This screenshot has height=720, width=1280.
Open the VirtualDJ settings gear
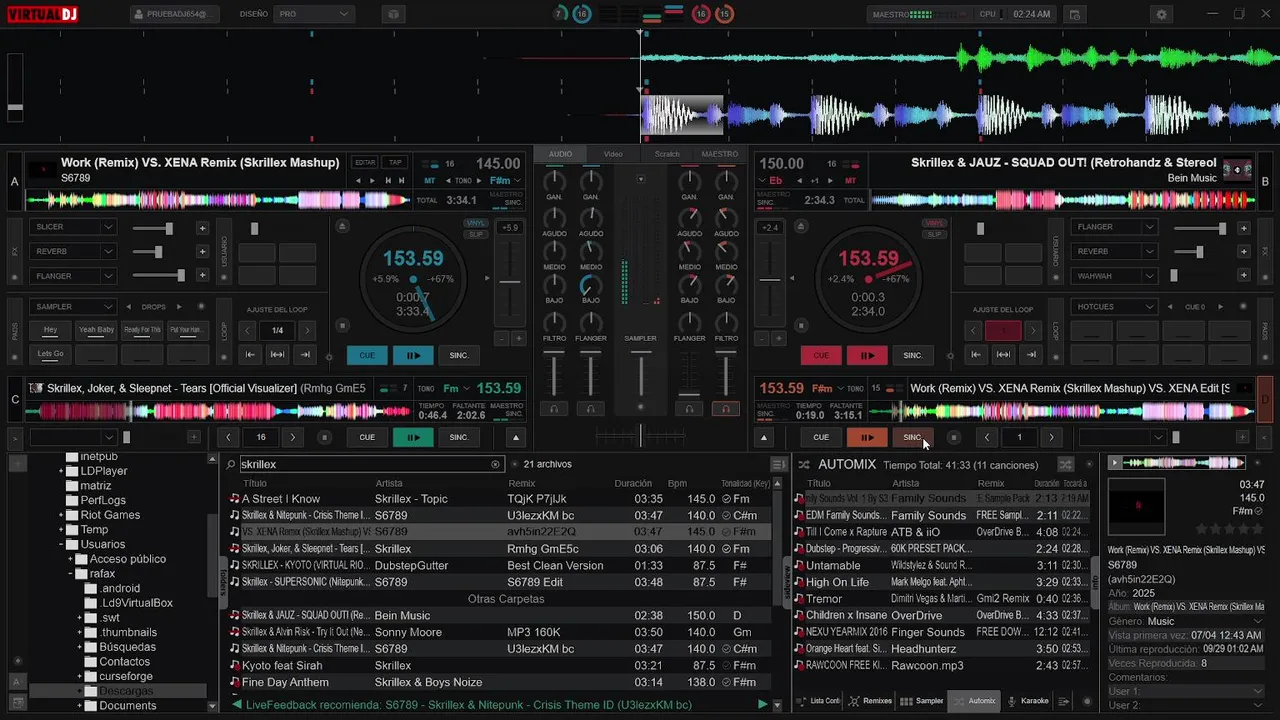point(1161,15)
